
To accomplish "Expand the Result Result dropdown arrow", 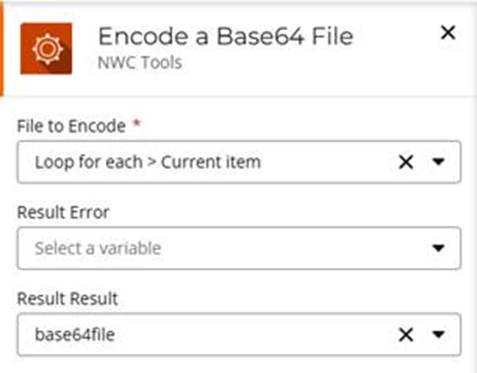I will [x=438, y=334].
